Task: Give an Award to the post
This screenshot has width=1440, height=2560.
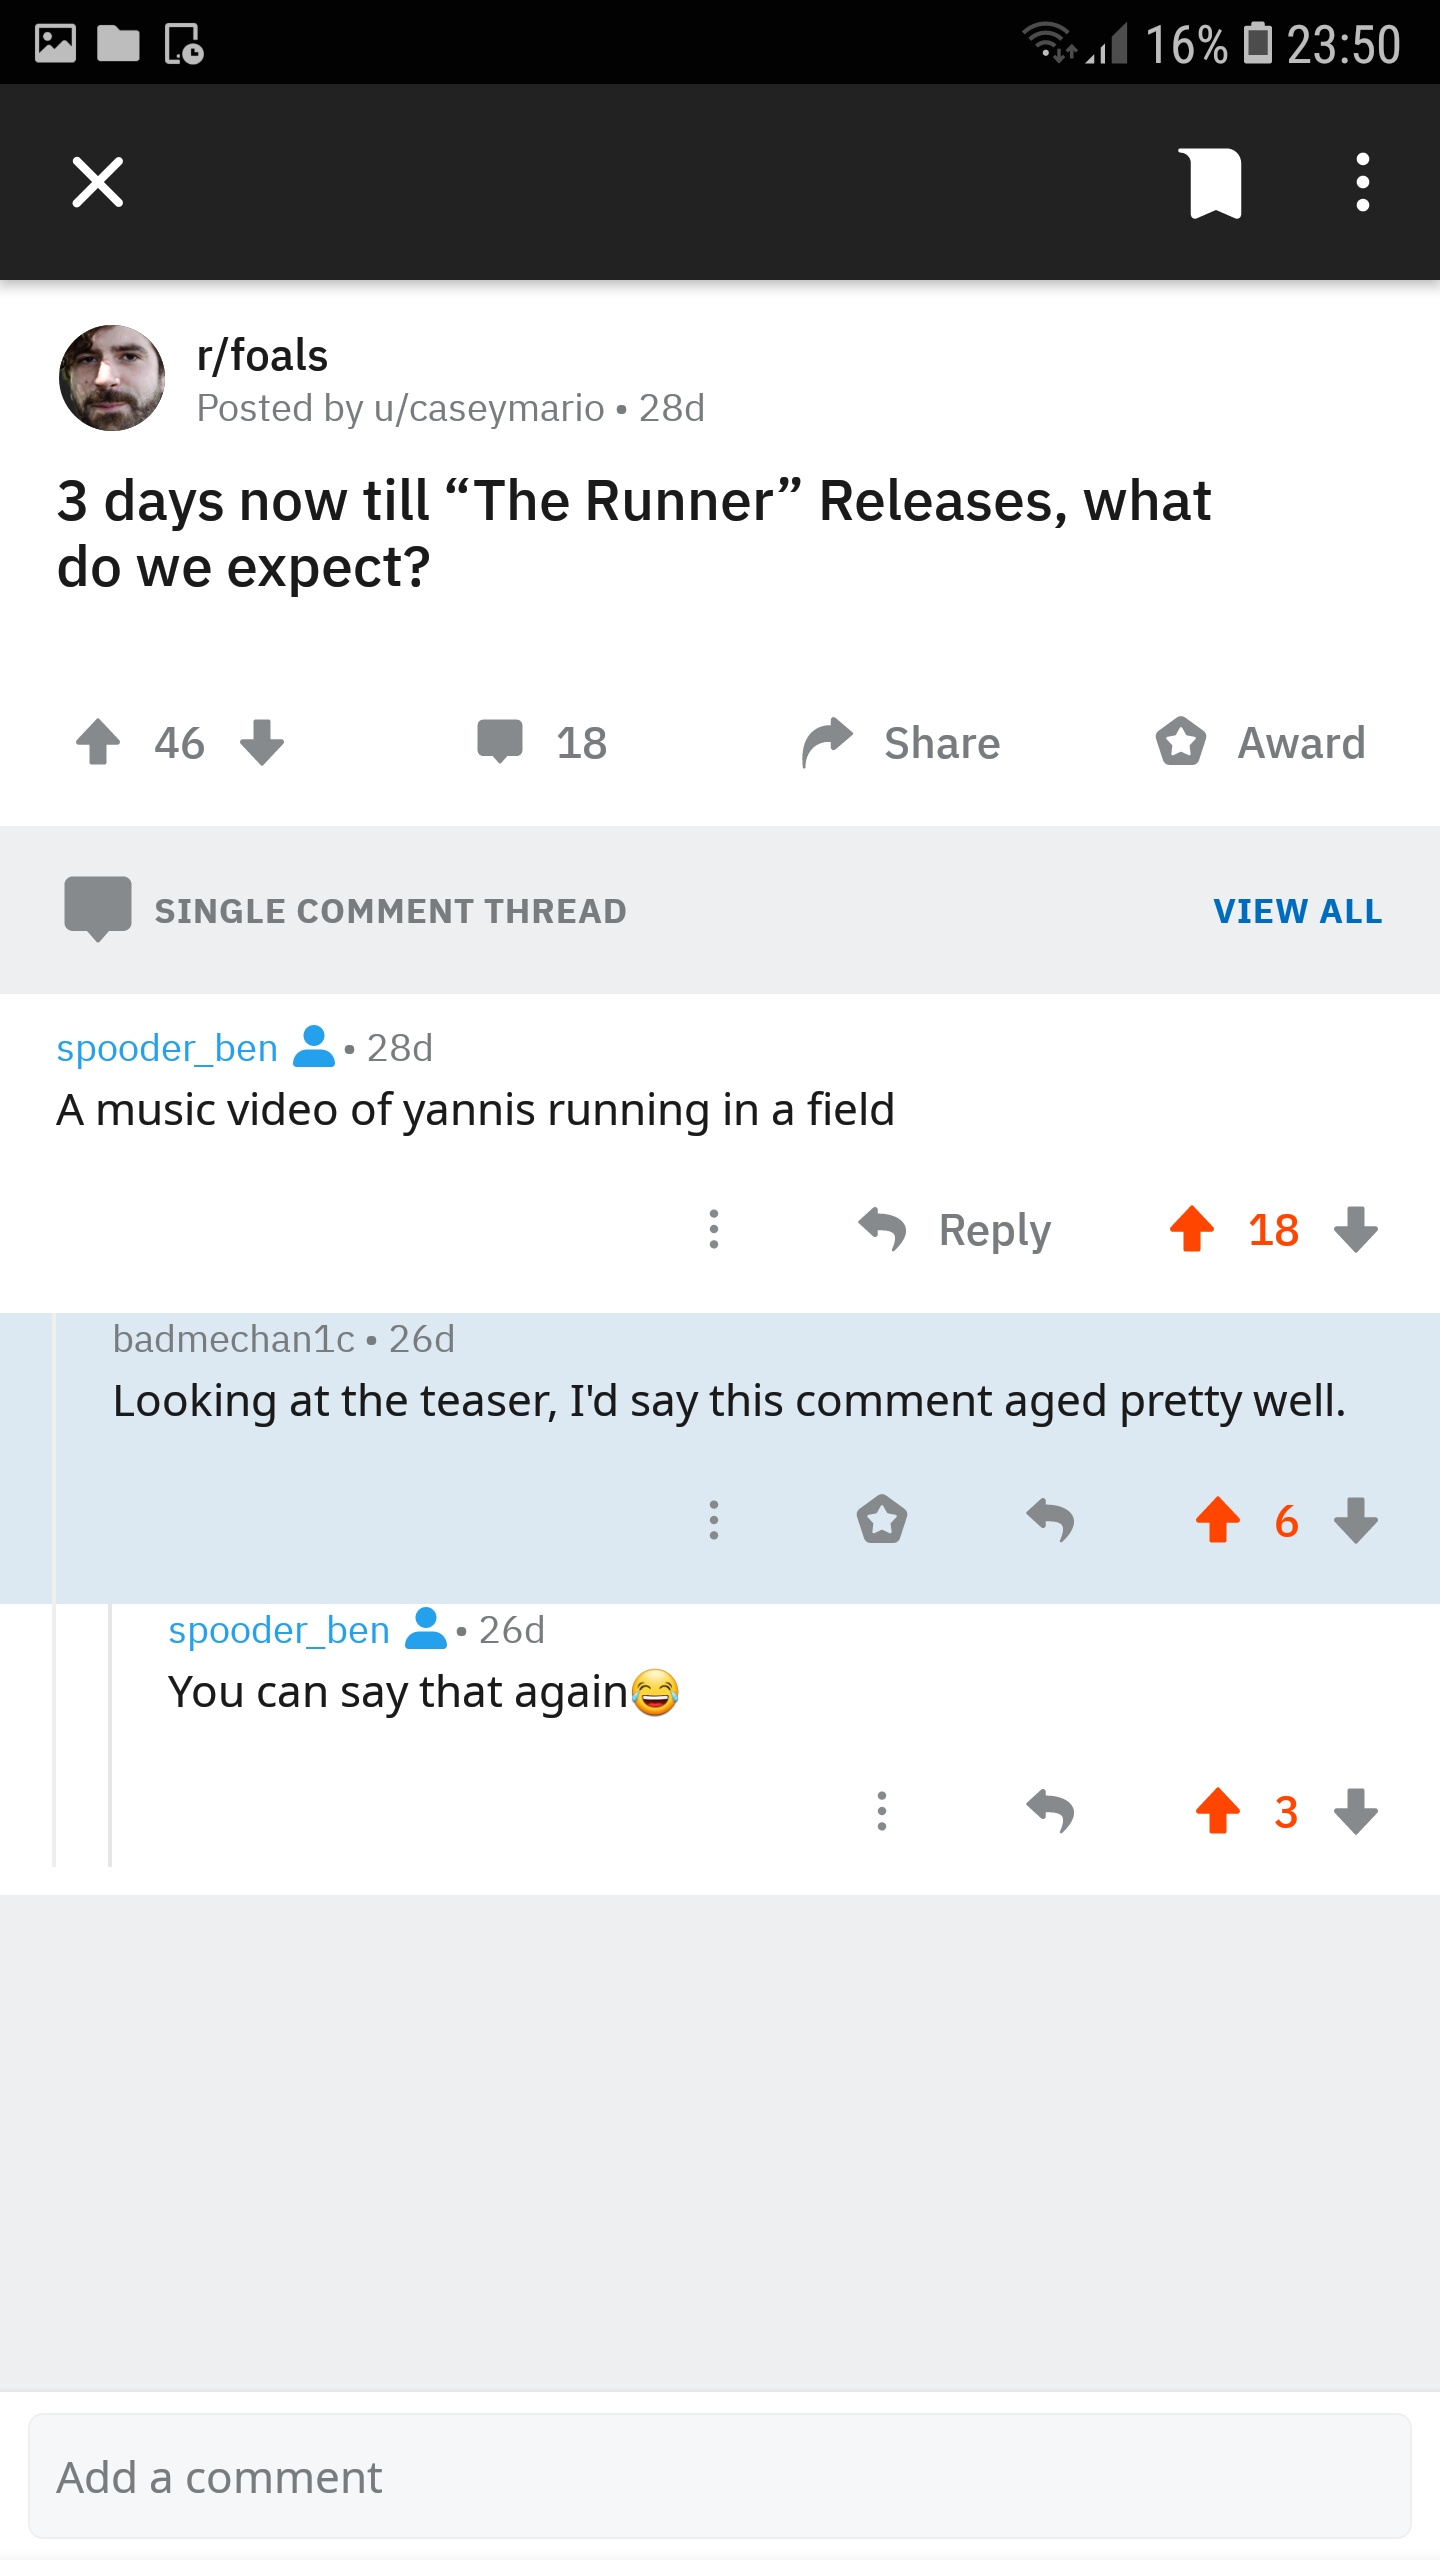Action: point(1260,743)
